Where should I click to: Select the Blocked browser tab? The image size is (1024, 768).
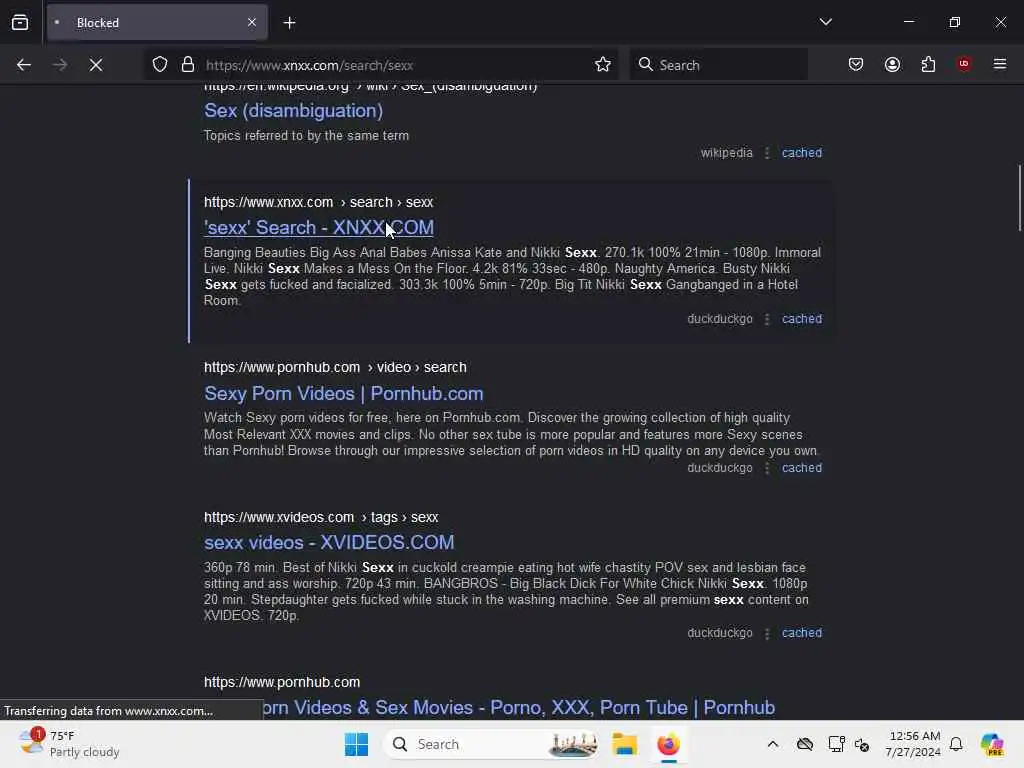(157, 22)
